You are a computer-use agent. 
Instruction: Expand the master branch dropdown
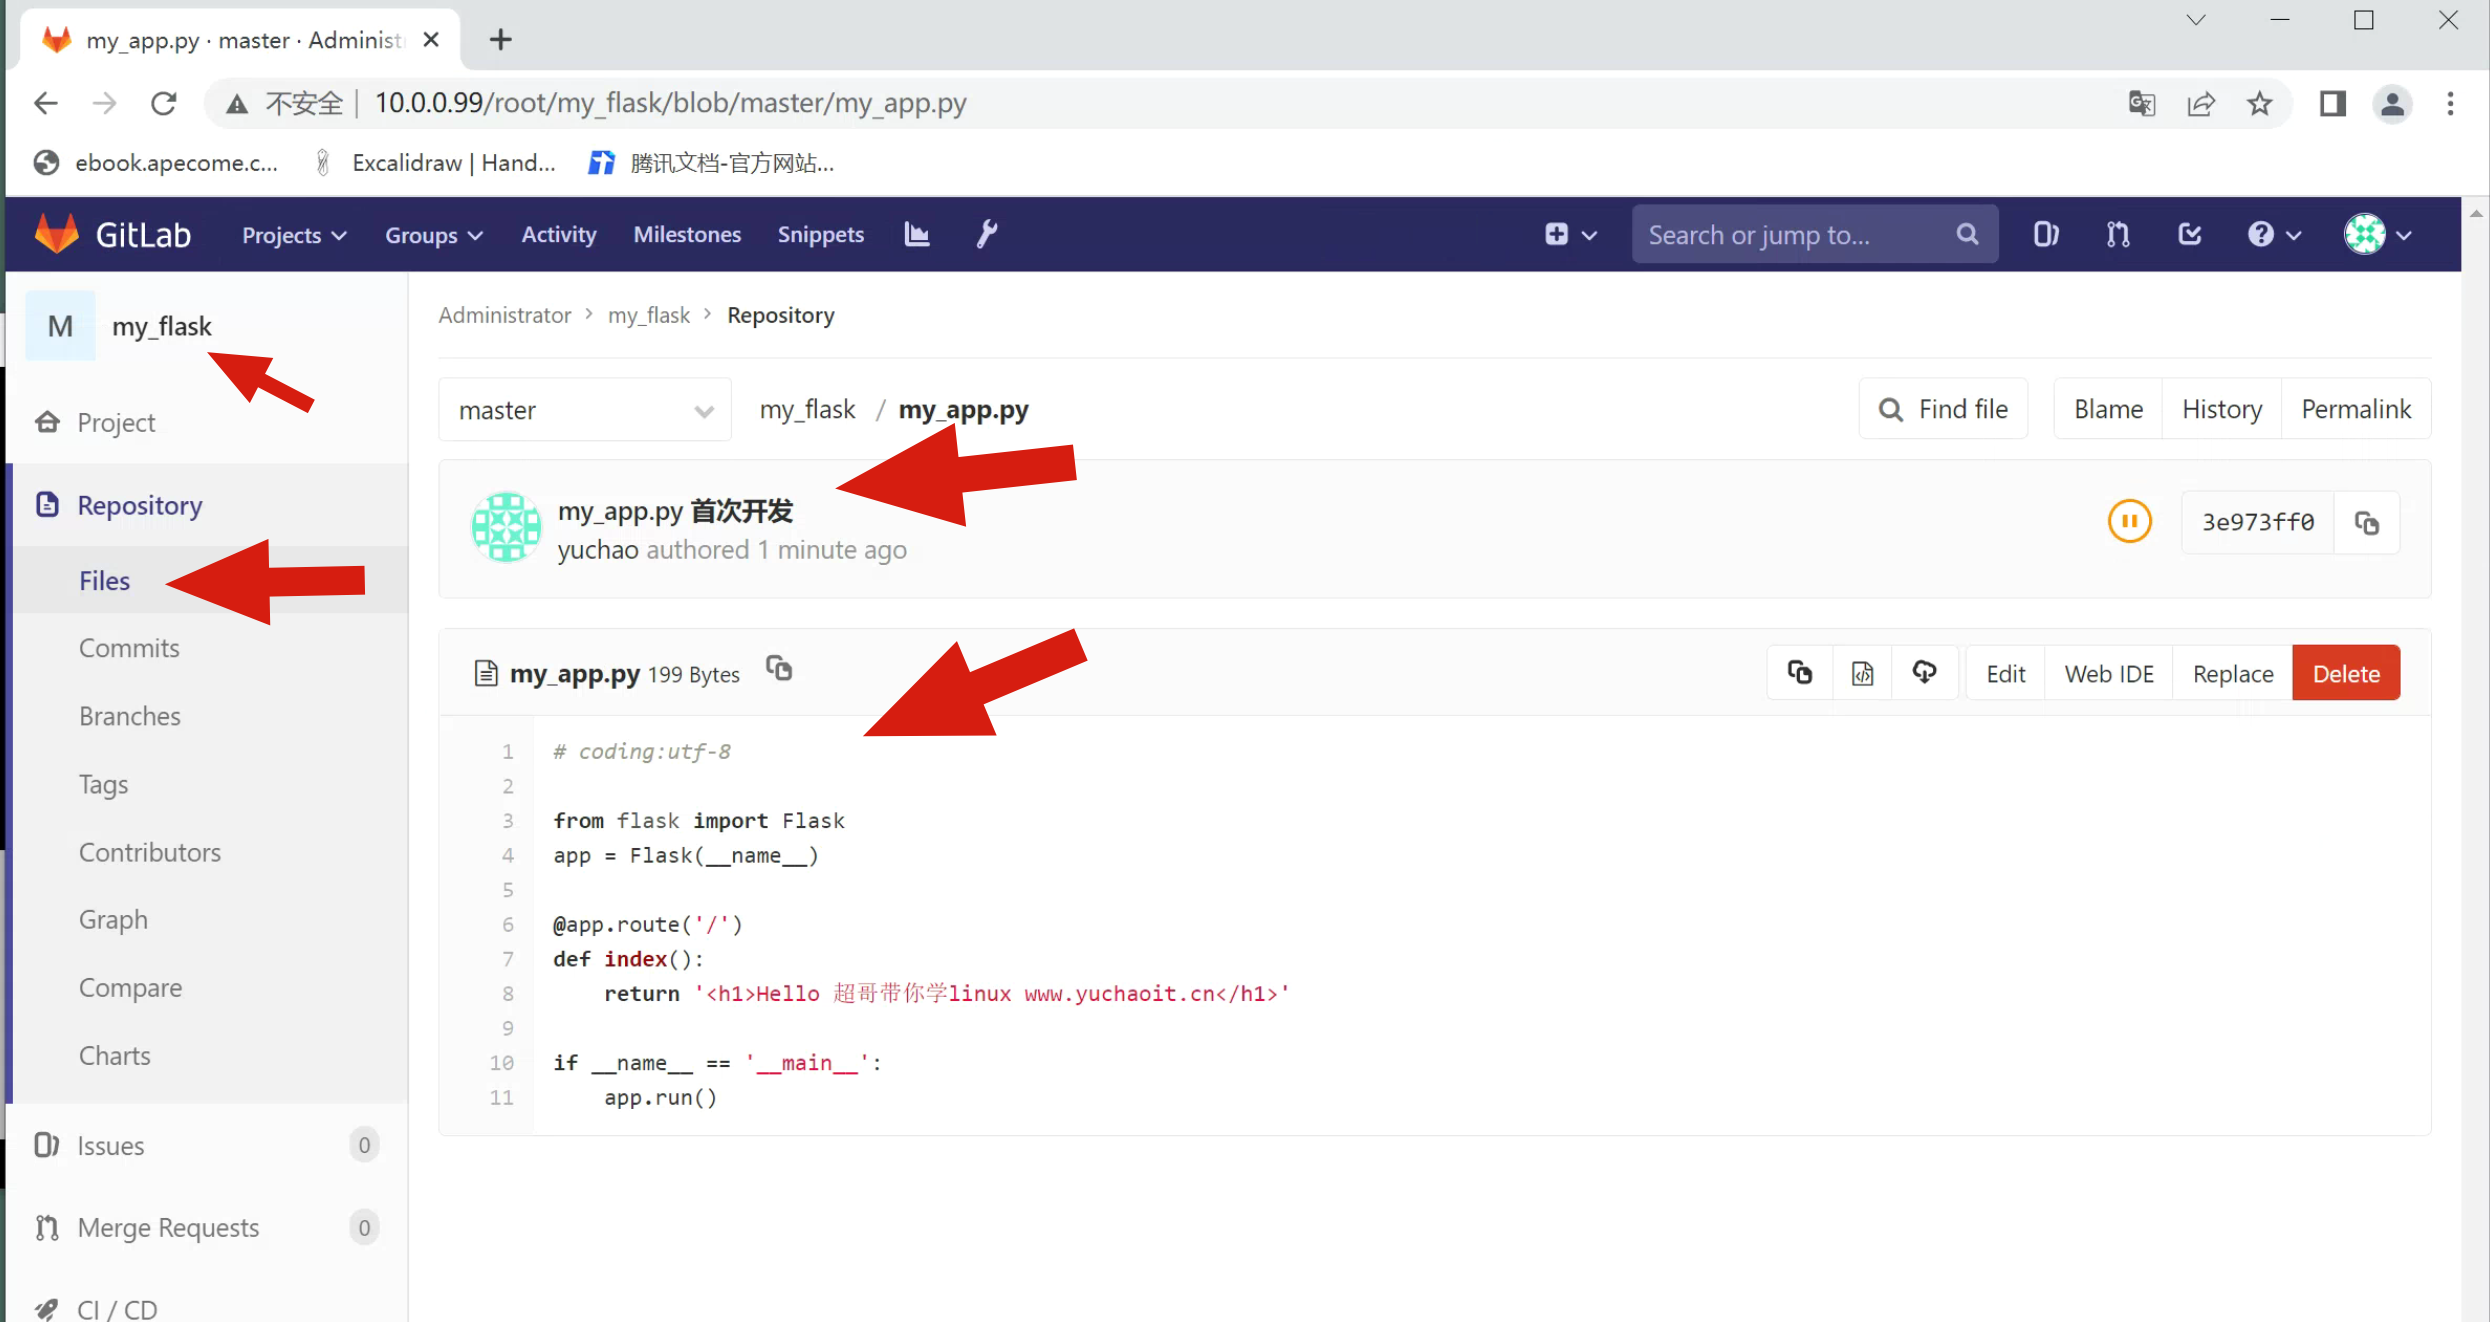click(x=585, y=410)
